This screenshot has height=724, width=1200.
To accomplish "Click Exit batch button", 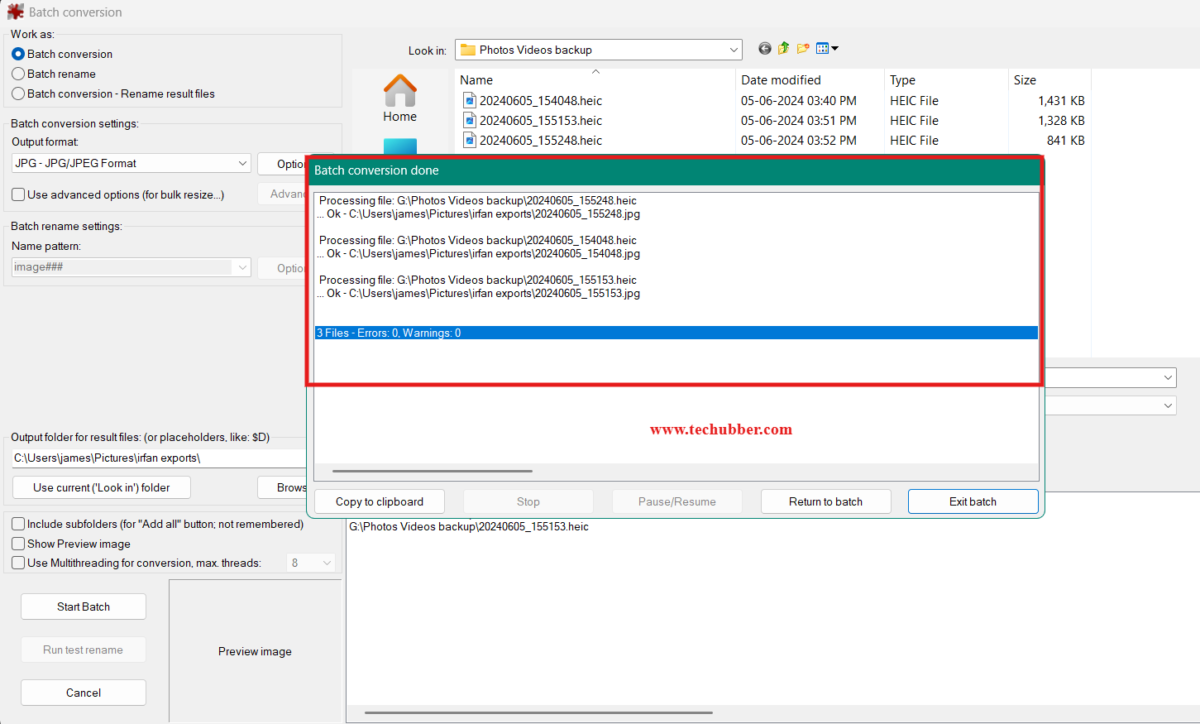I will [x=973, y=501].
